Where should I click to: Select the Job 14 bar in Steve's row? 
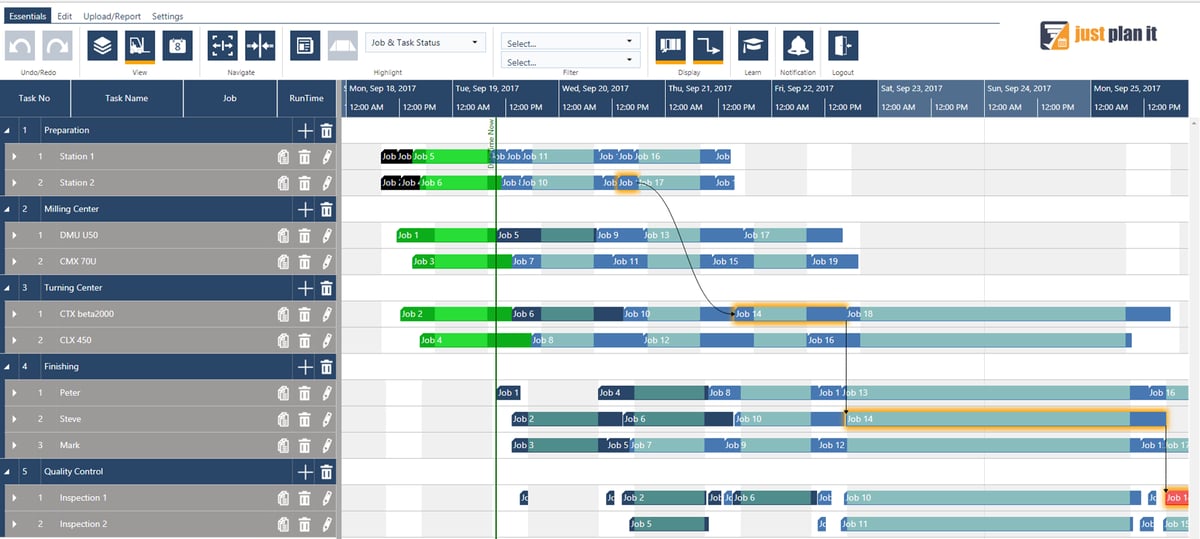[1005, 419]
